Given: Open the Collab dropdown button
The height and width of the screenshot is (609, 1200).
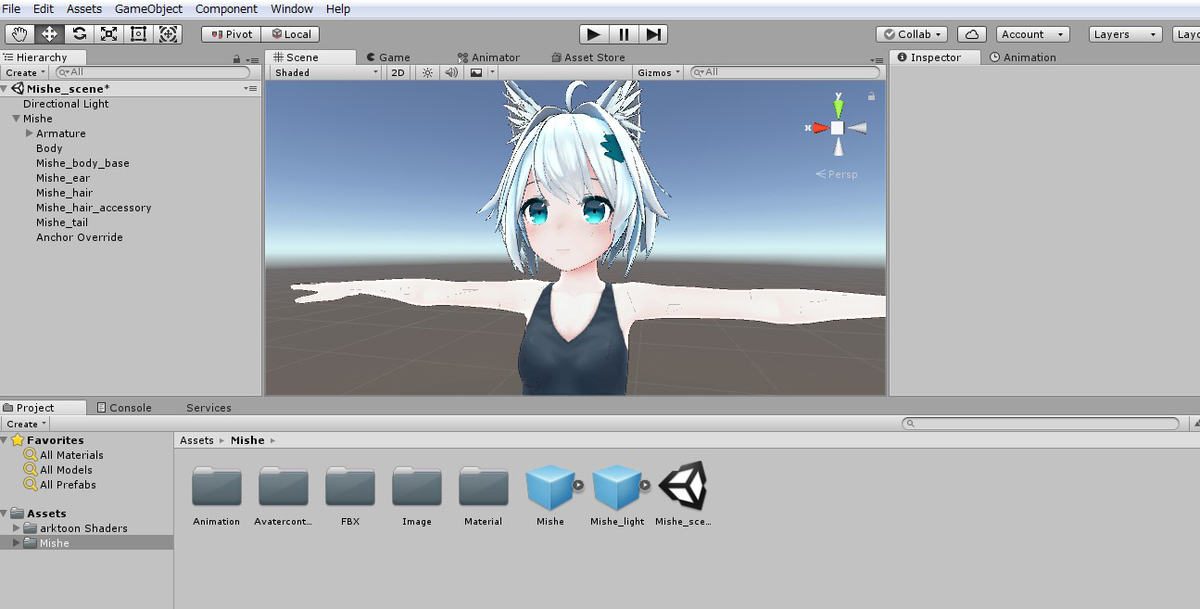Looking at the screenshot, I should pyautogui.click(x=911, y=33).
